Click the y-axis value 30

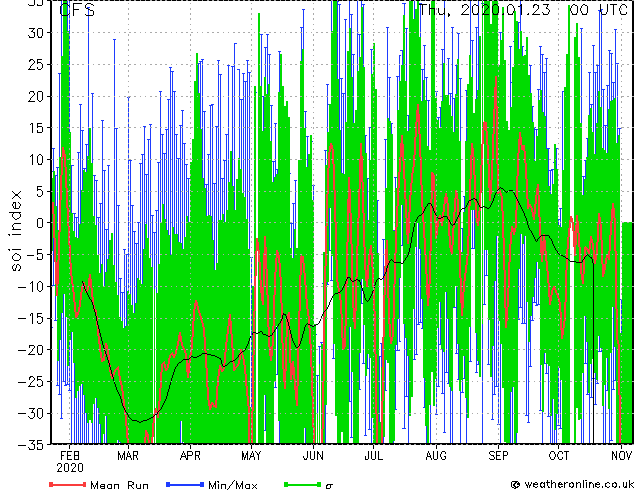click(x=35, y=33)
